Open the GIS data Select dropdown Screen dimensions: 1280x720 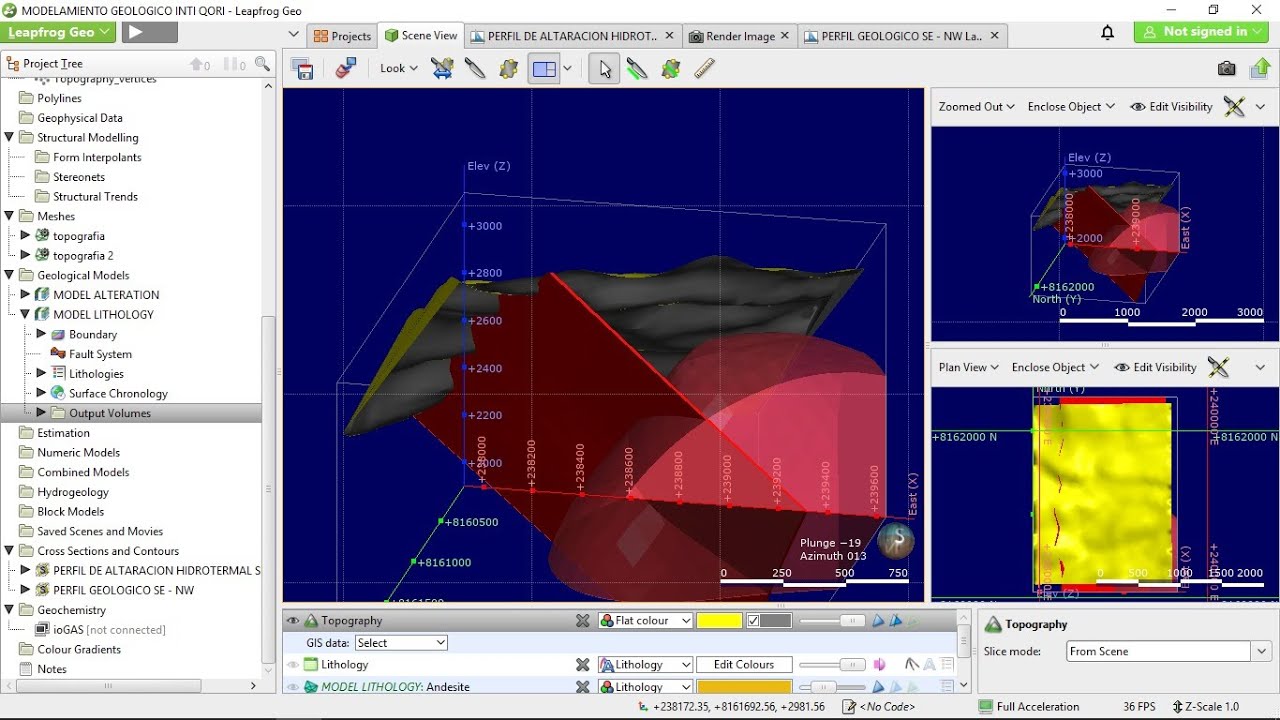tap(401, 643)
